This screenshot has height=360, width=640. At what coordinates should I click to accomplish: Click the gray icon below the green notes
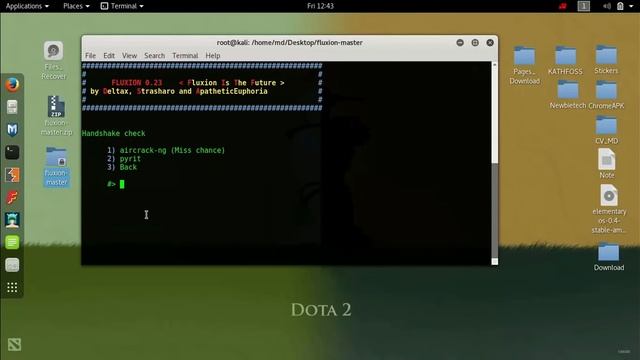tap(12, 265)
